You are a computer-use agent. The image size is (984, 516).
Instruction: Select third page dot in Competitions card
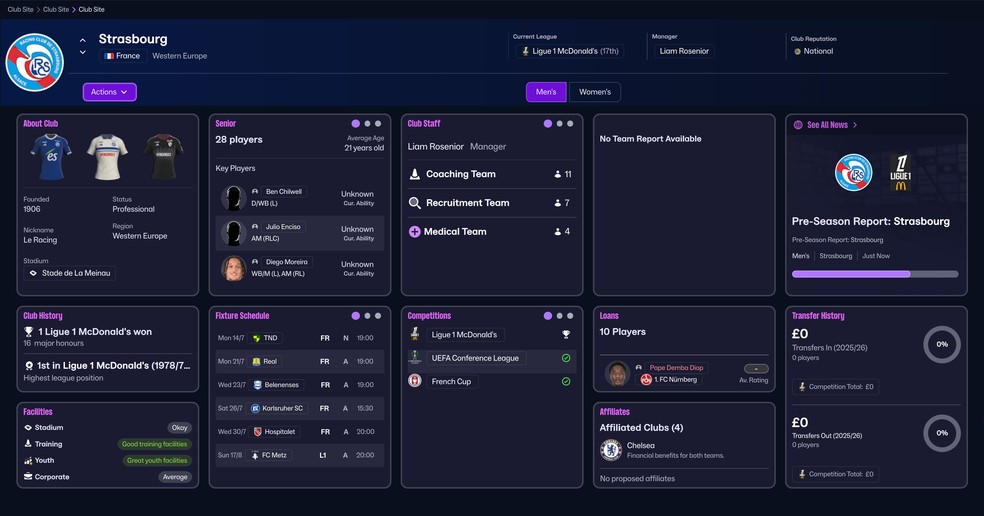[x=570, y=316]
